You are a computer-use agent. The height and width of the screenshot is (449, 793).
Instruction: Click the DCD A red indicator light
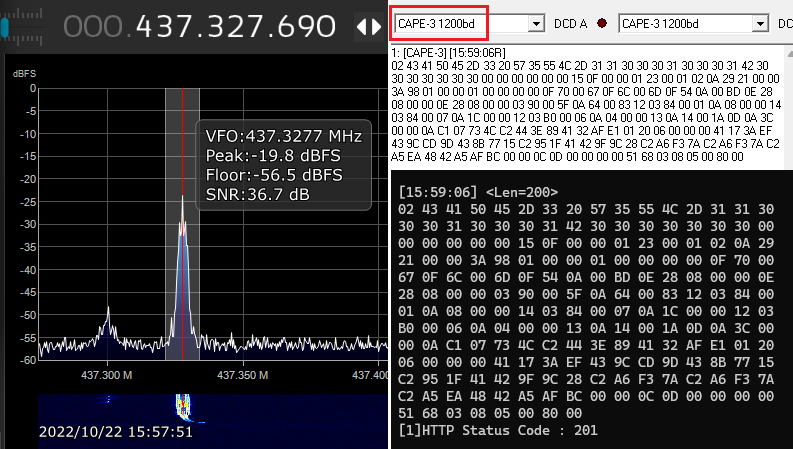click(602, 23)
